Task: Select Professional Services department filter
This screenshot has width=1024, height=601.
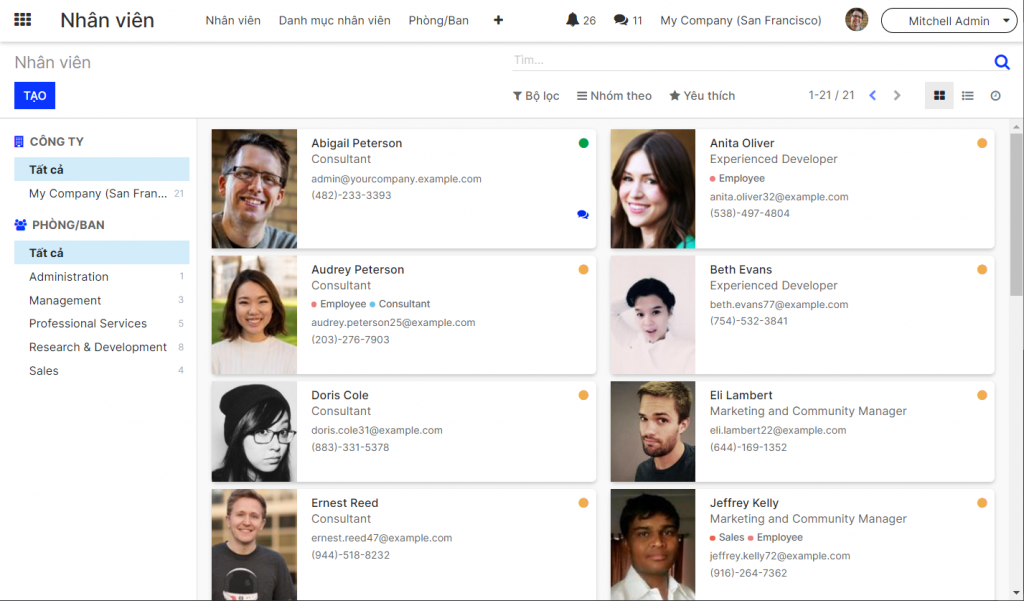Action: tap(102, 323)
